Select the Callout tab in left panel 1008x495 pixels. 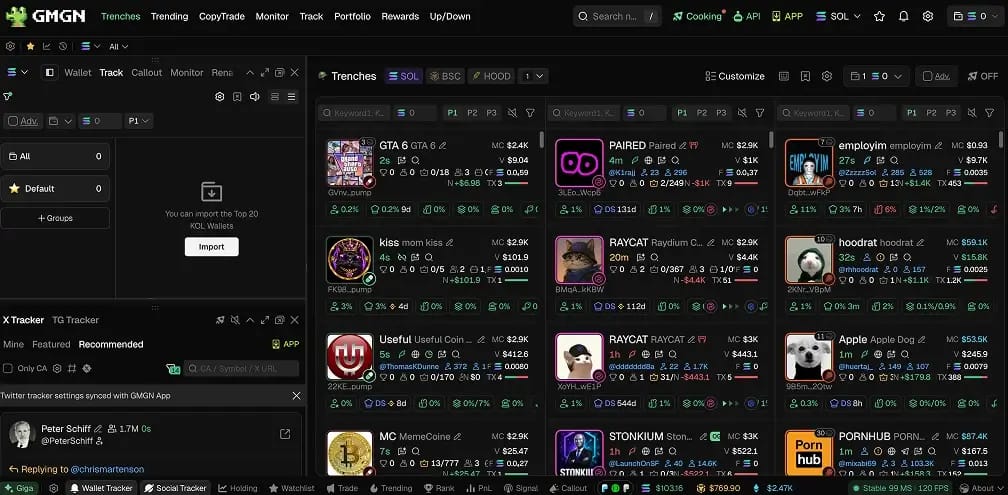[147, 73]
